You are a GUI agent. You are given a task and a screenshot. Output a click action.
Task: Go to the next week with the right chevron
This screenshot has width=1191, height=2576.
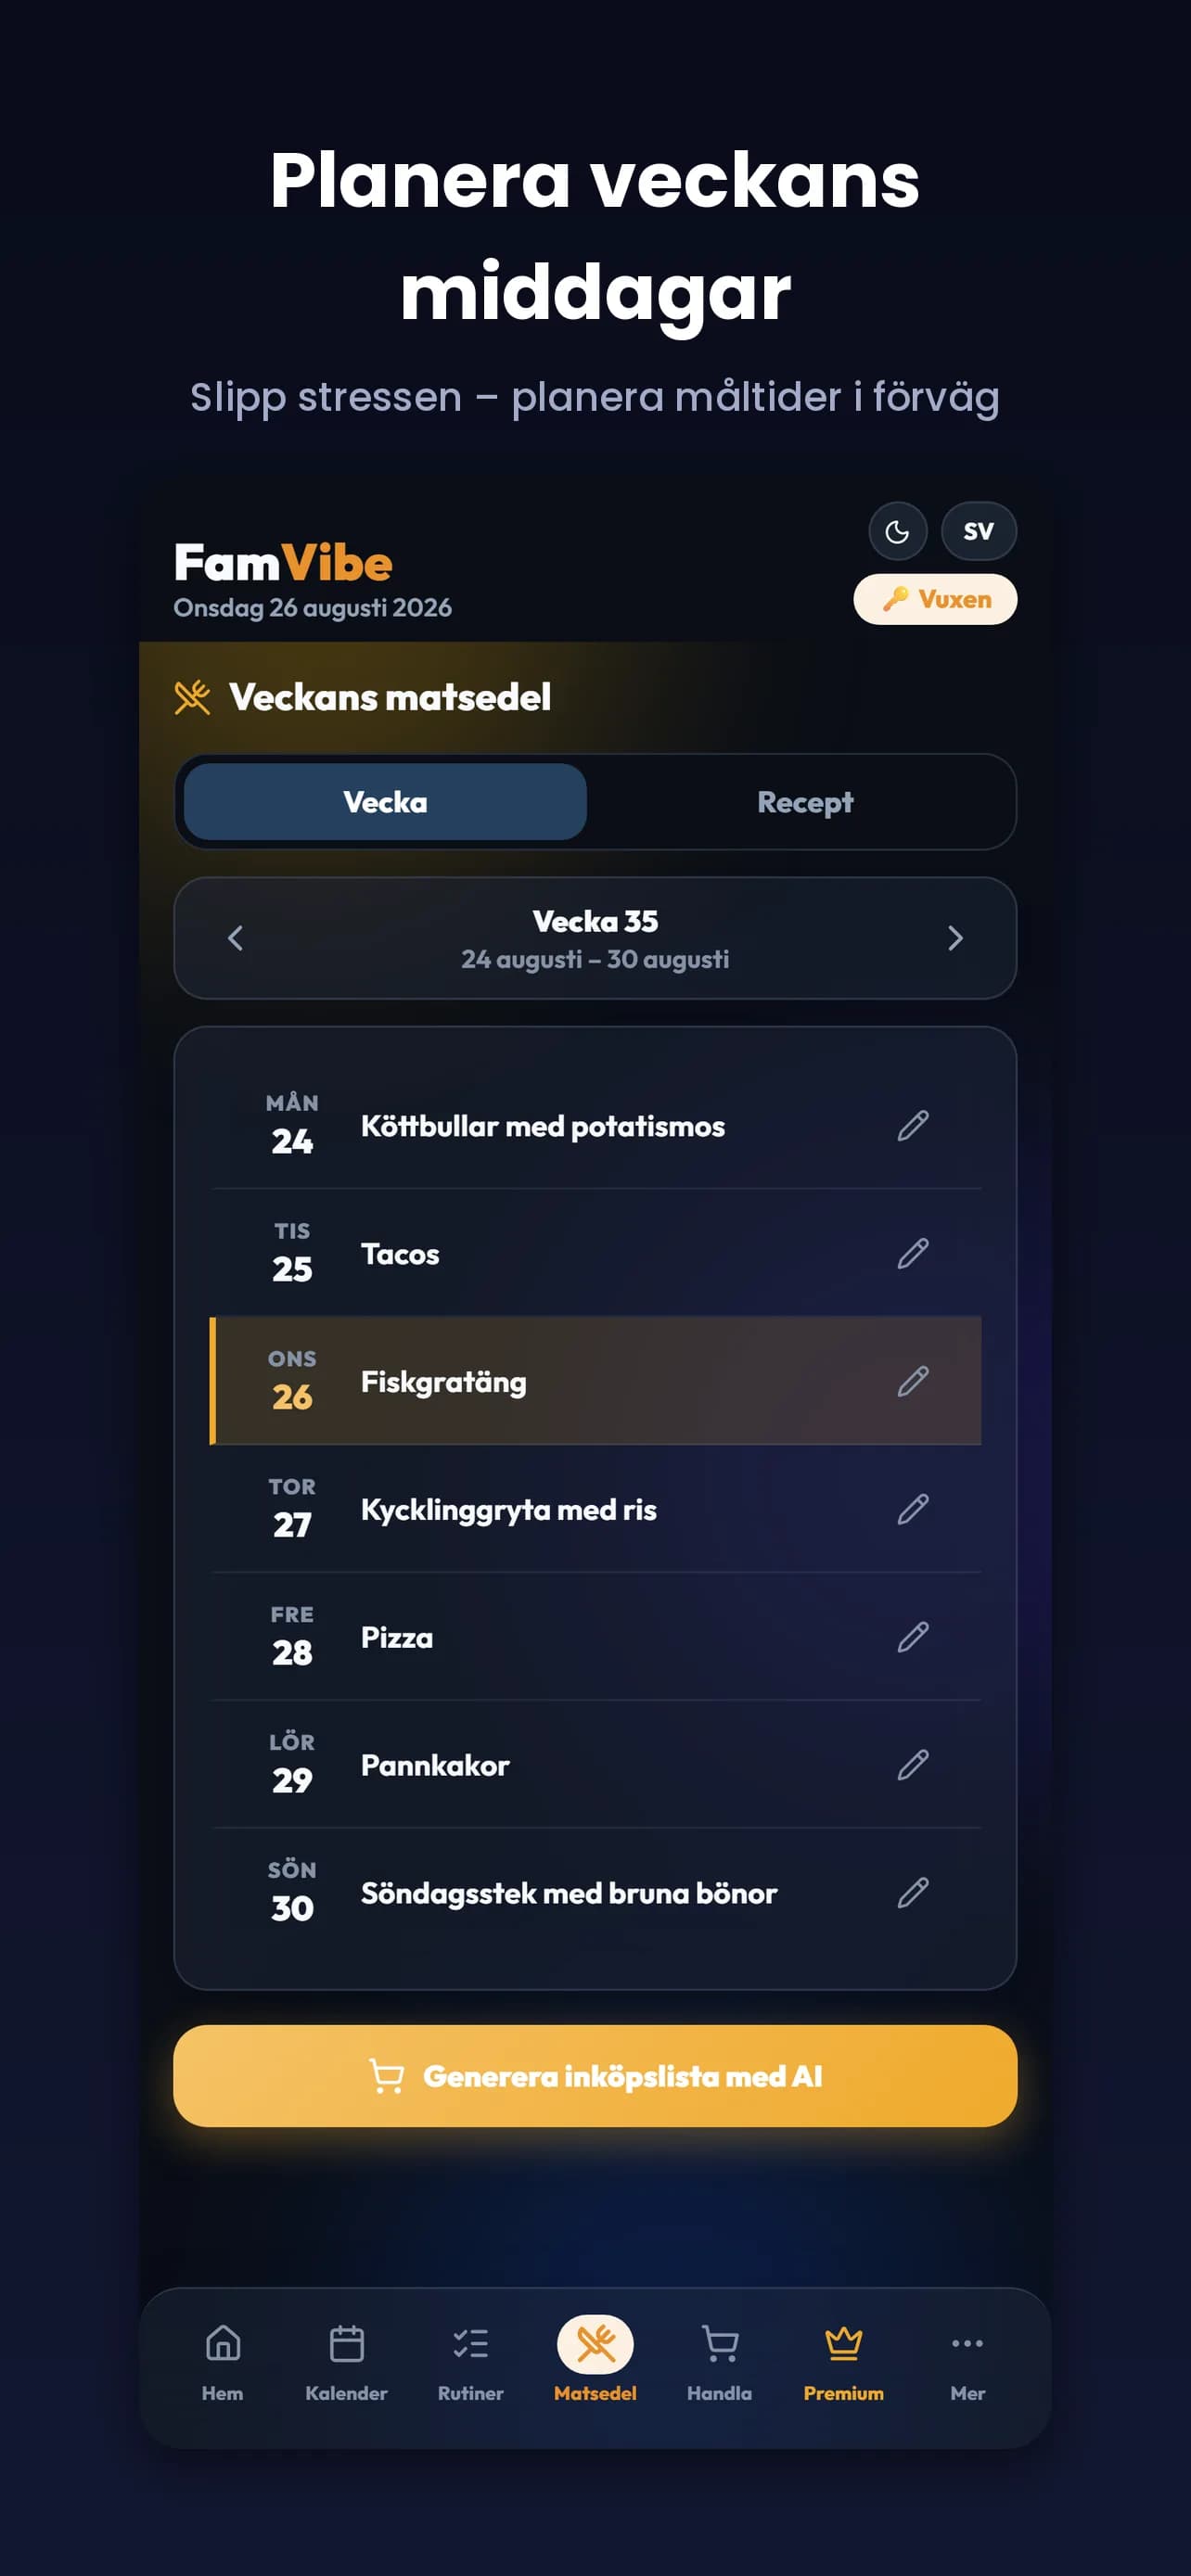point(955,938)
